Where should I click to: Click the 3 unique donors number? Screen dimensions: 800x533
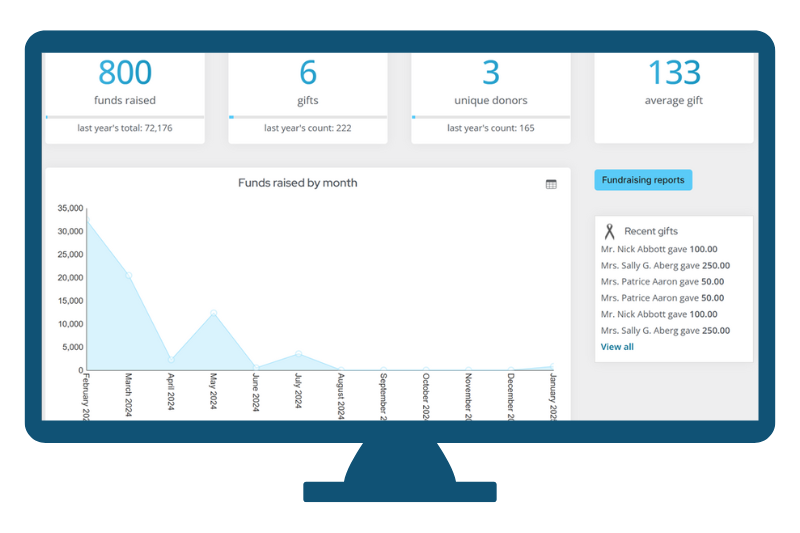click(491, 73)
